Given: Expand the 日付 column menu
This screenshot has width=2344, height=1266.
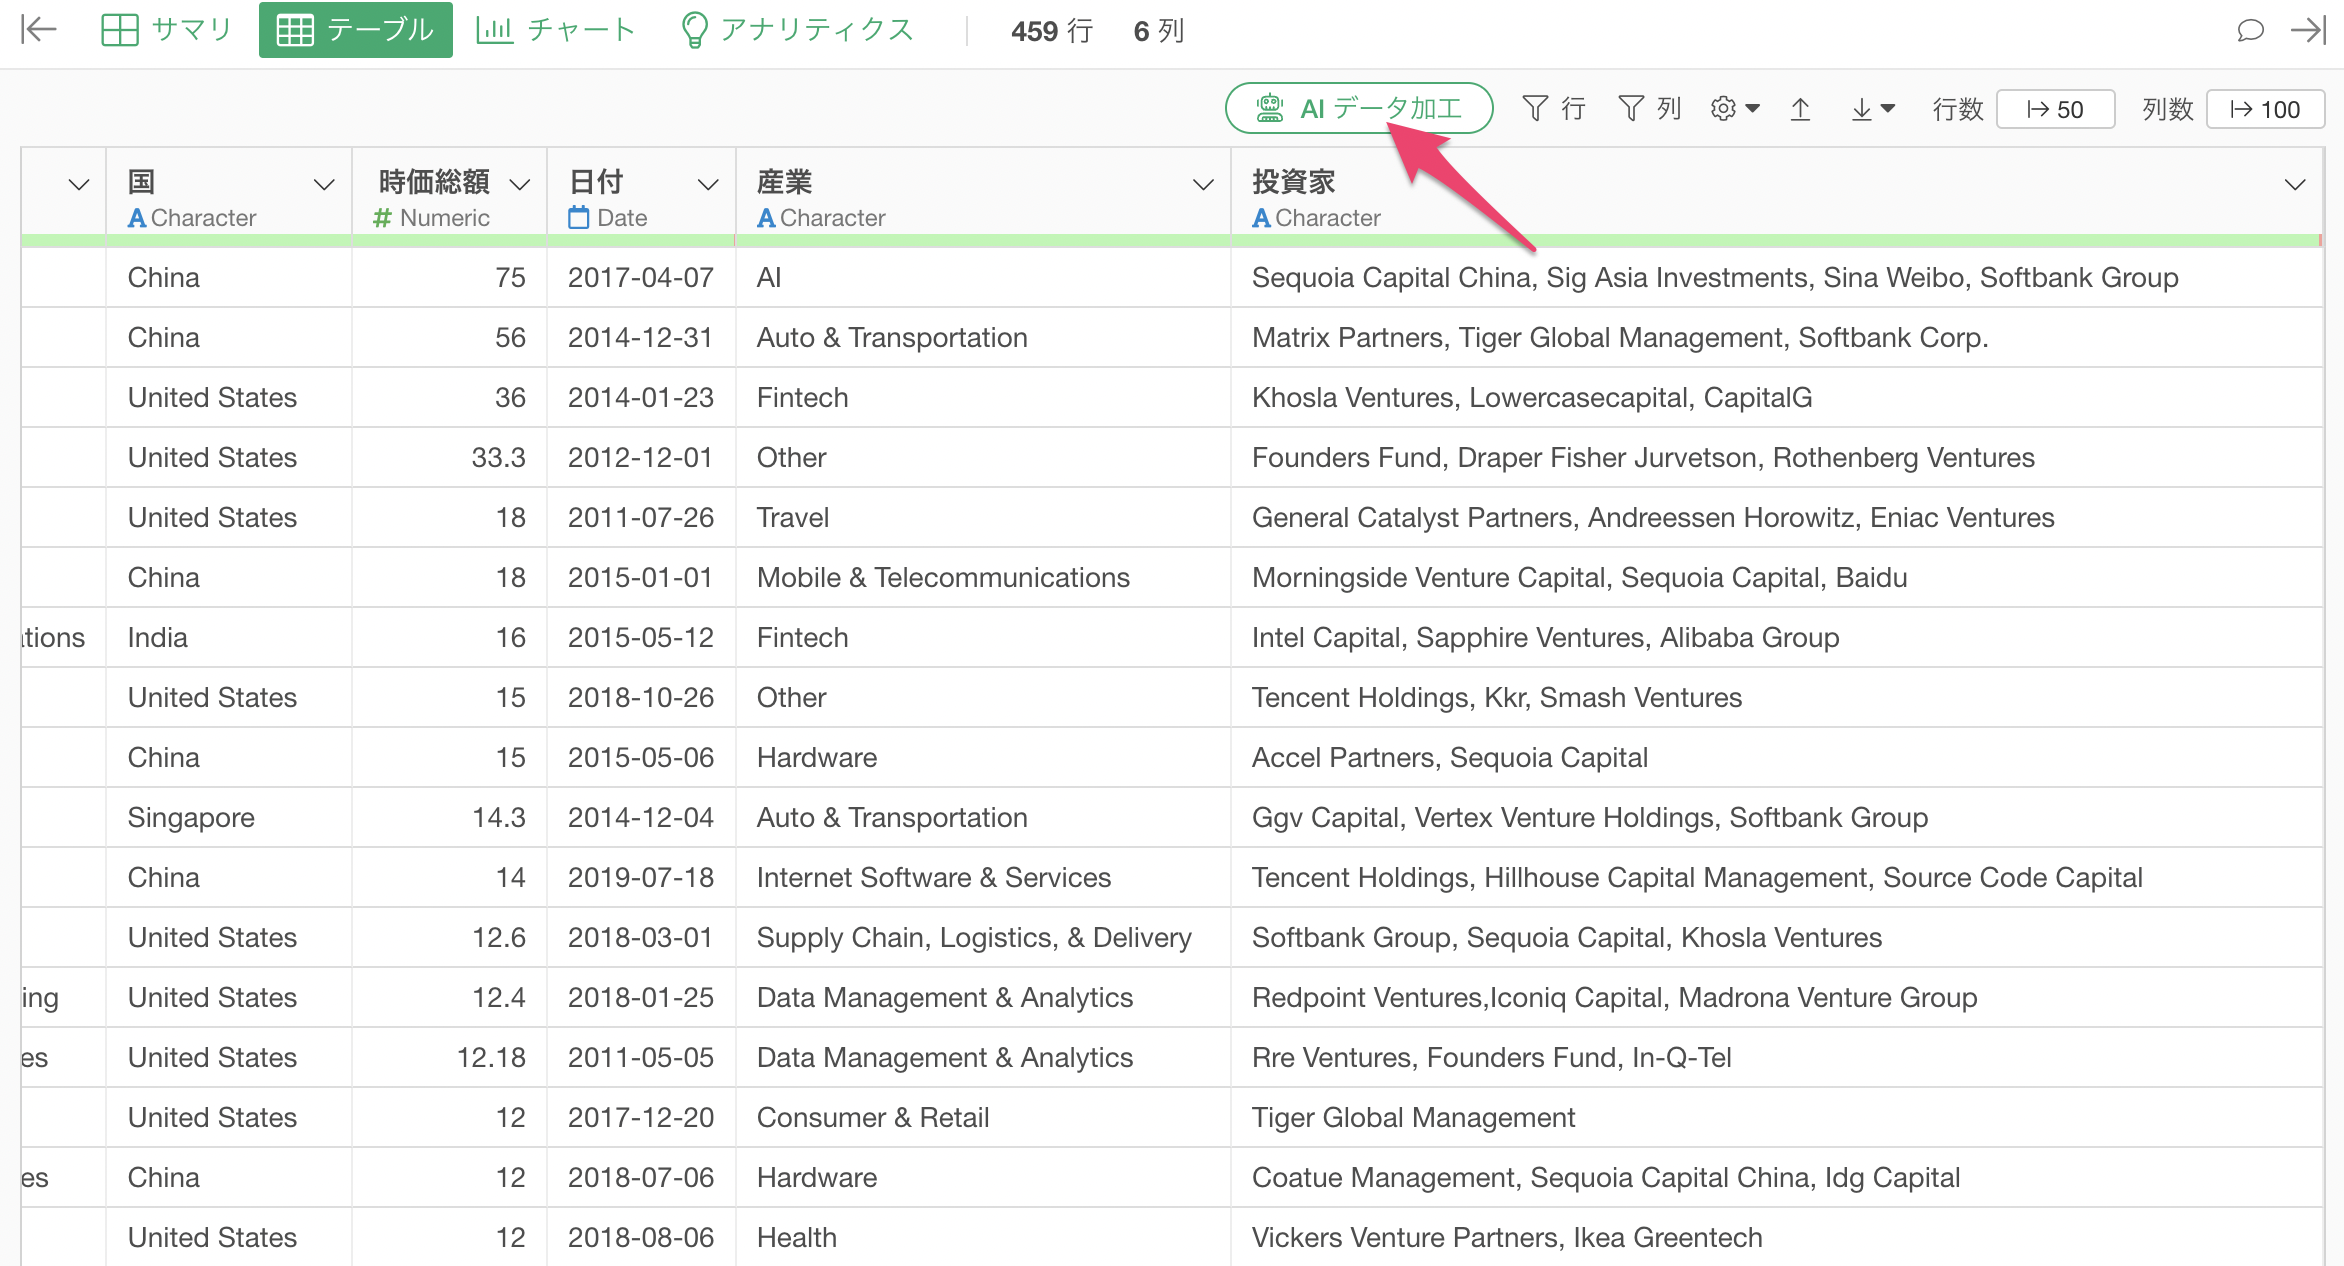Looking at the screenshot, I should click(708, 185).
